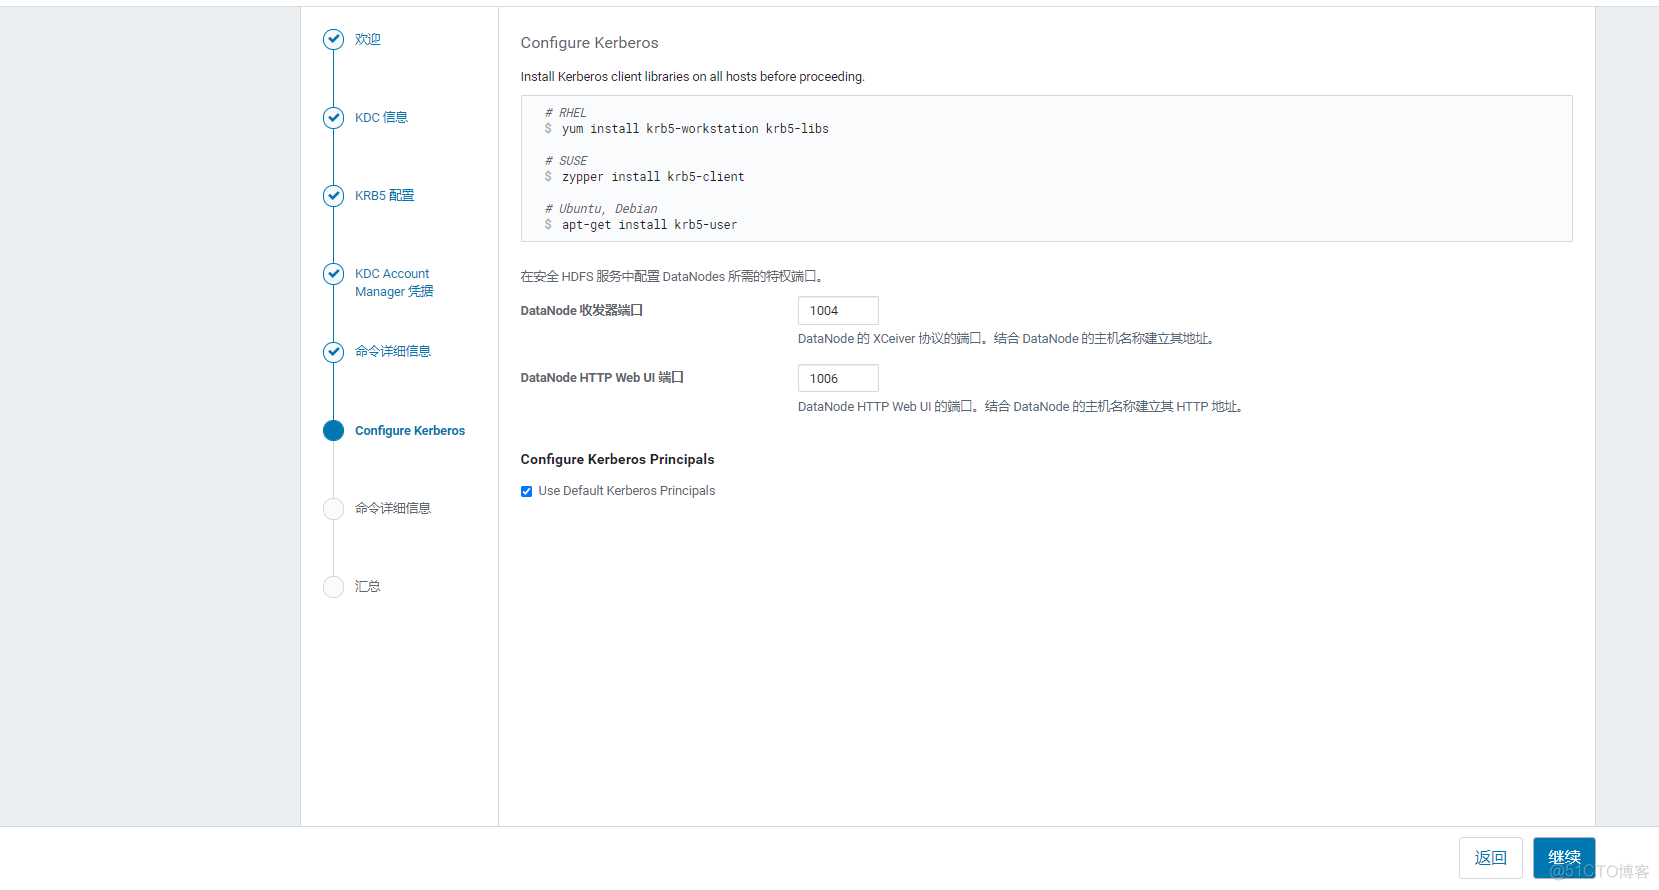Click the checkmark icon beside KDC 信息
The height and width of the screenshot is (890, 1659).
point(333,117)
